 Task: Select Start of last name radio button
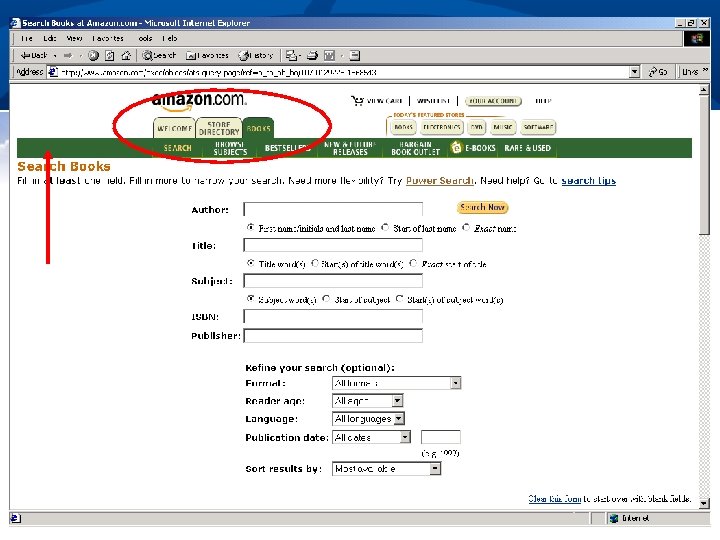(385, 227)
